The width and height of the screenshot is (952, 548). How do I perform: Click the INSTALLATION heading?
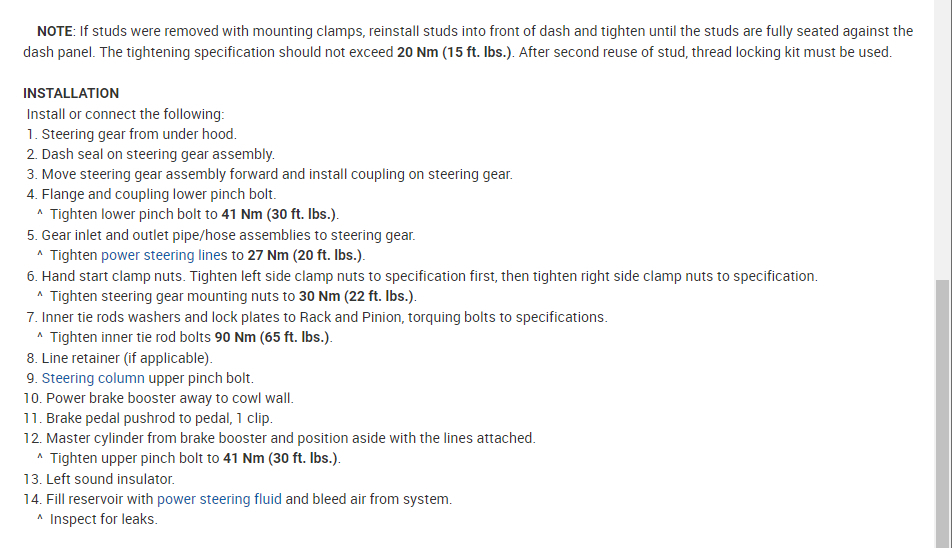click(x=71, y=93)
